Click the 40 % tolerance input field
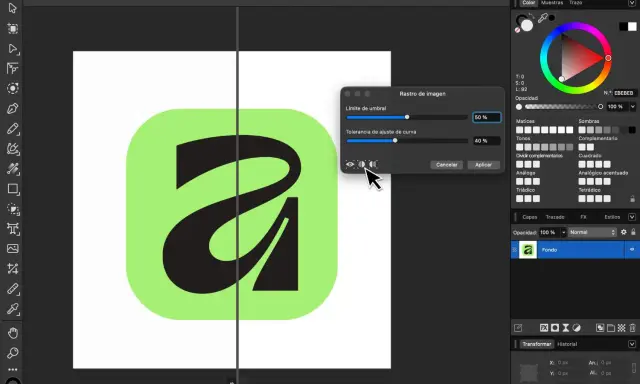The image size is (640, 384). [x=487, y=140]
